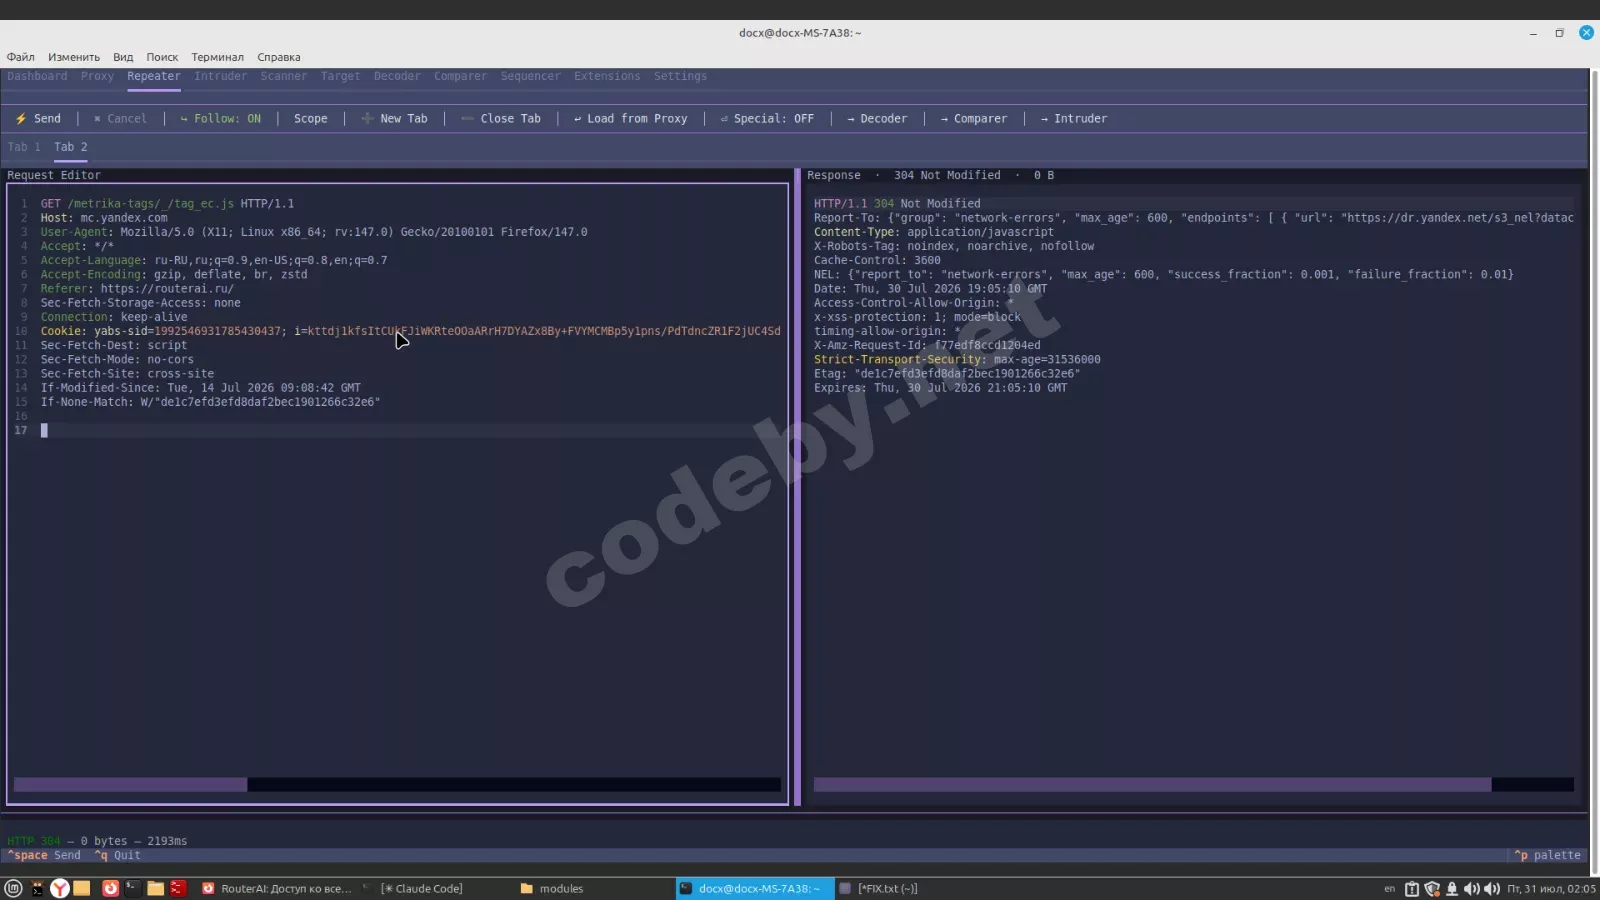Click the Response pane horizontal scrollbar

(x=1194, y=785)
